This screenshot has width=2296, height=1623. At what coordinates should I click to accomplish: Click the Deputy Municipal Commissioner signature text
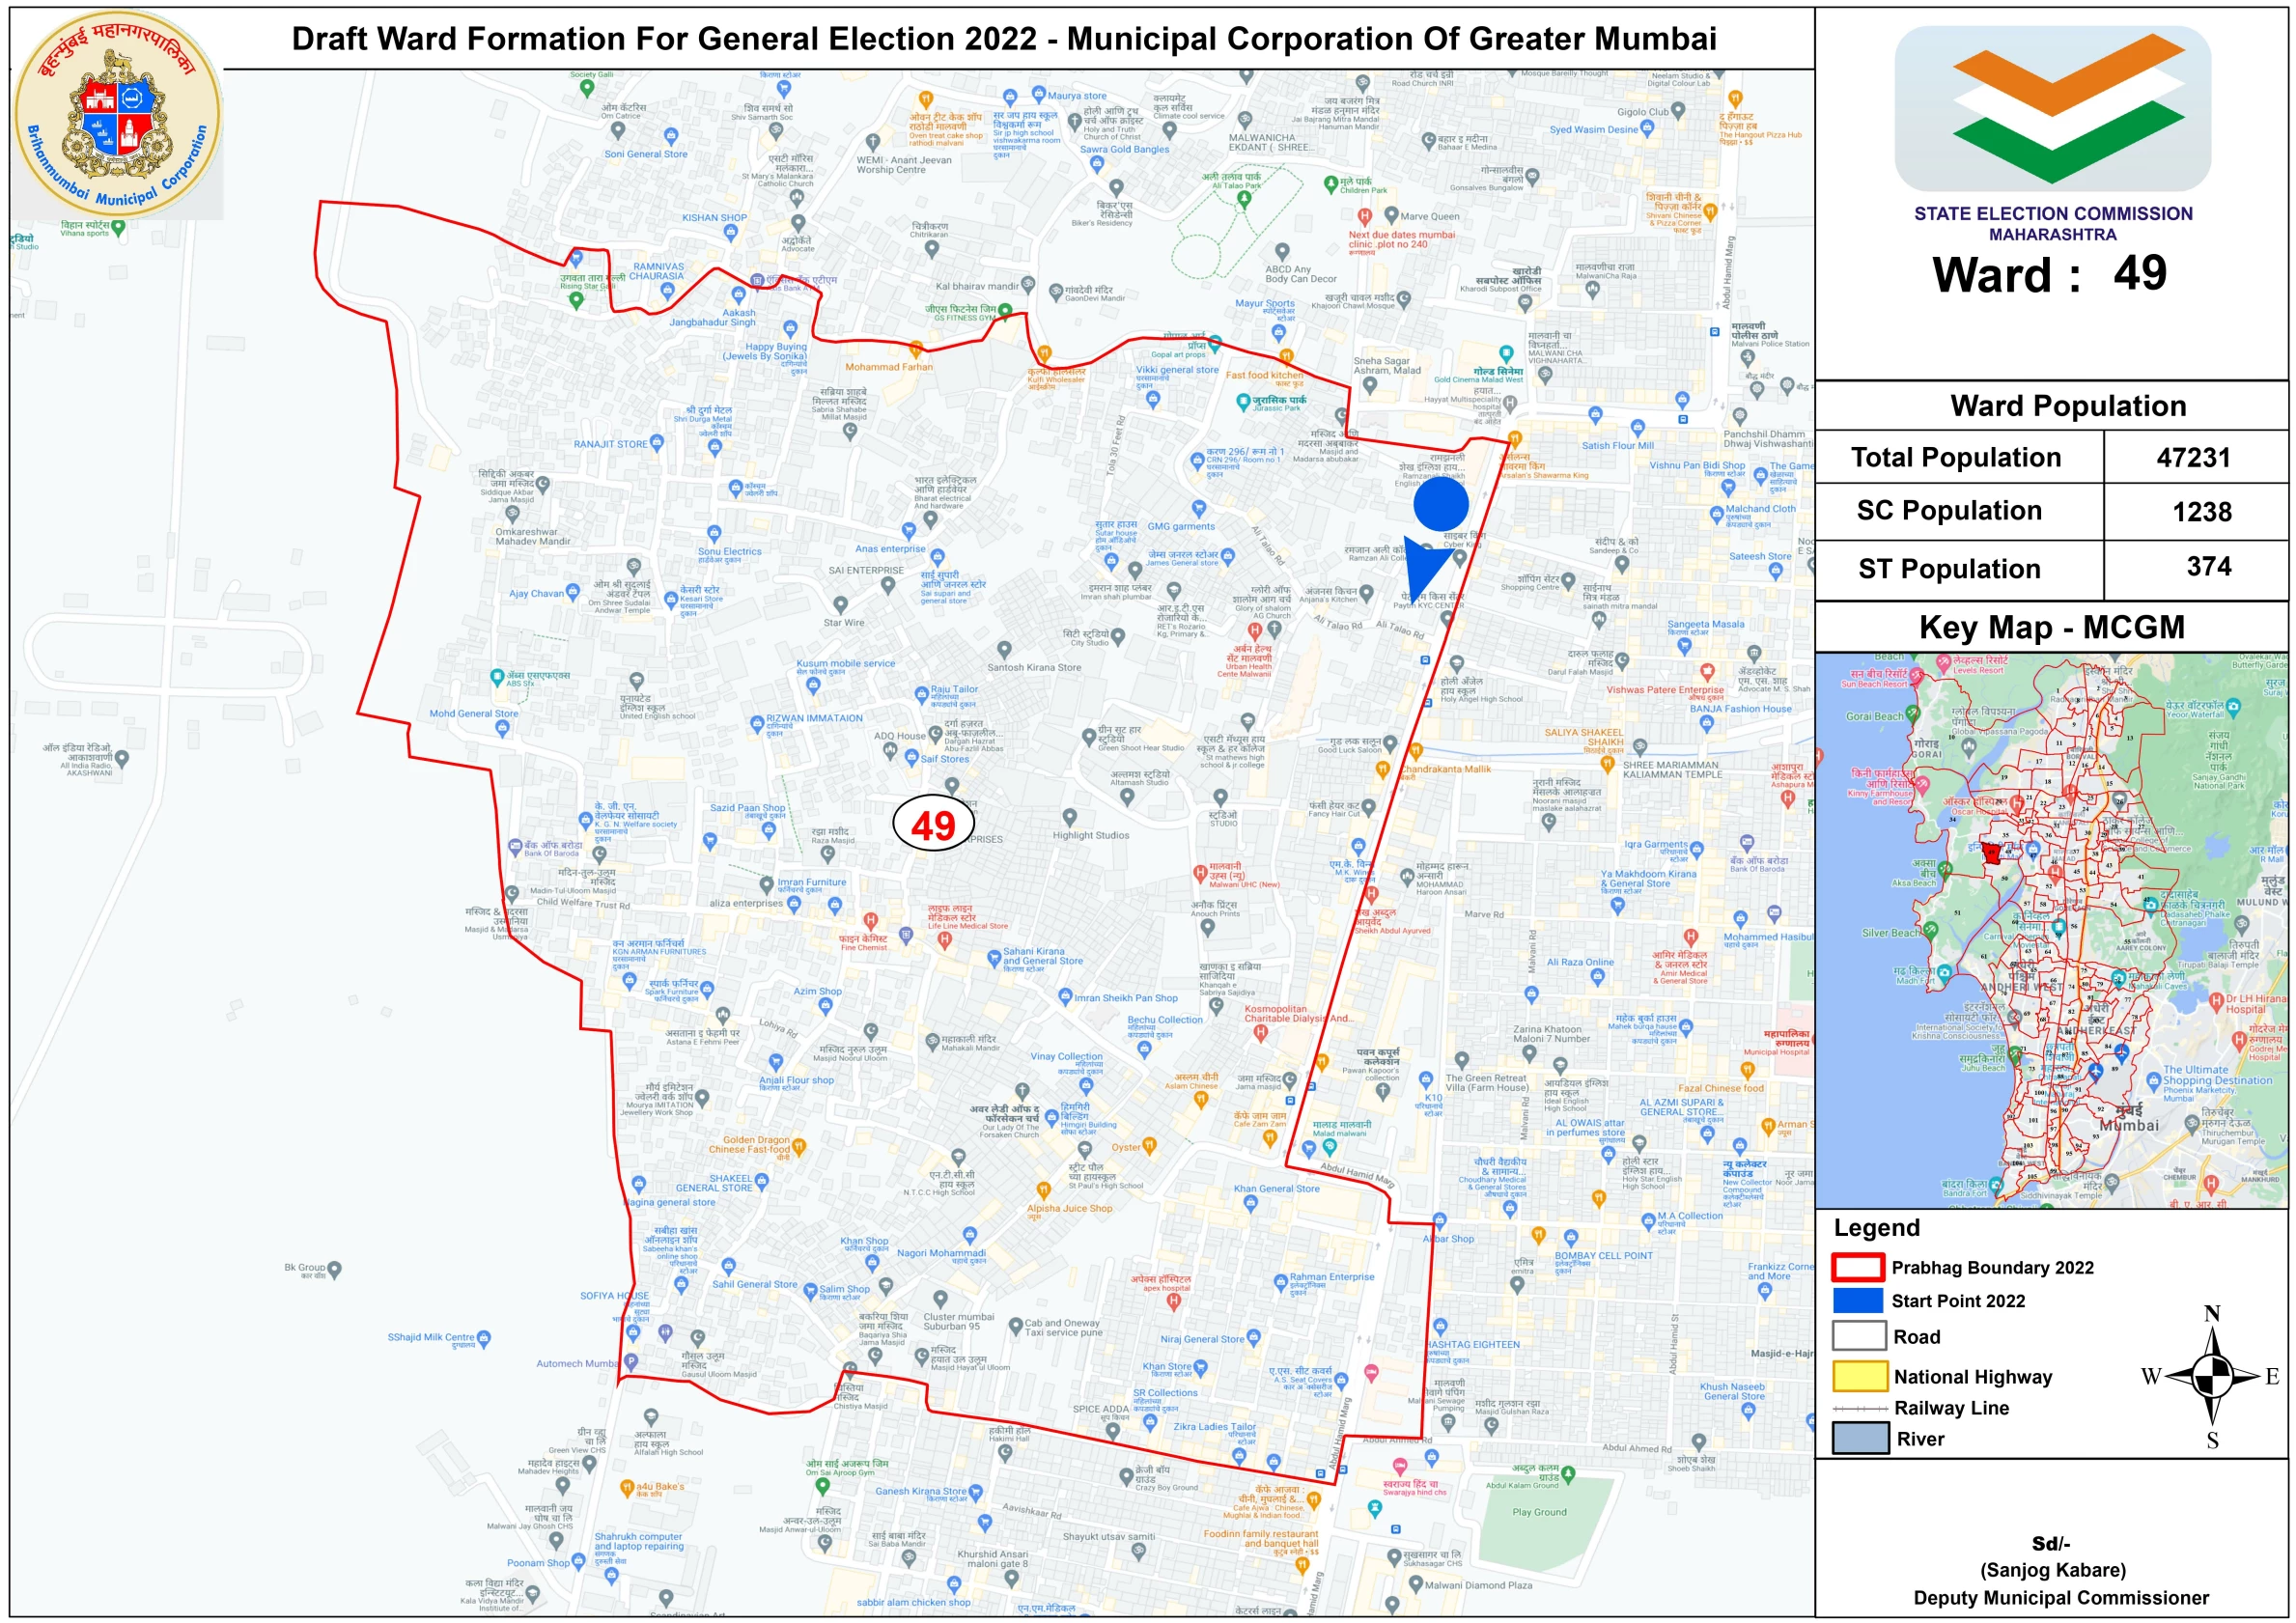pyautogui.click(x=2060, y=1597)
